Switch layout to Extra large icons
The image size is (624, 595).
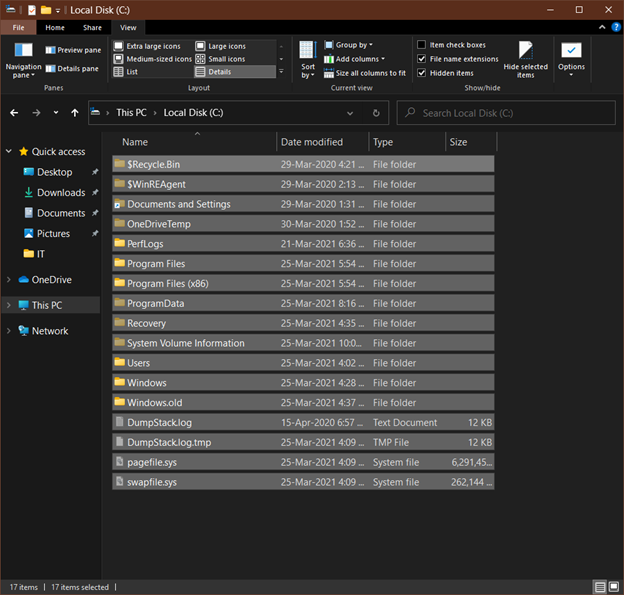coord(147,46)
